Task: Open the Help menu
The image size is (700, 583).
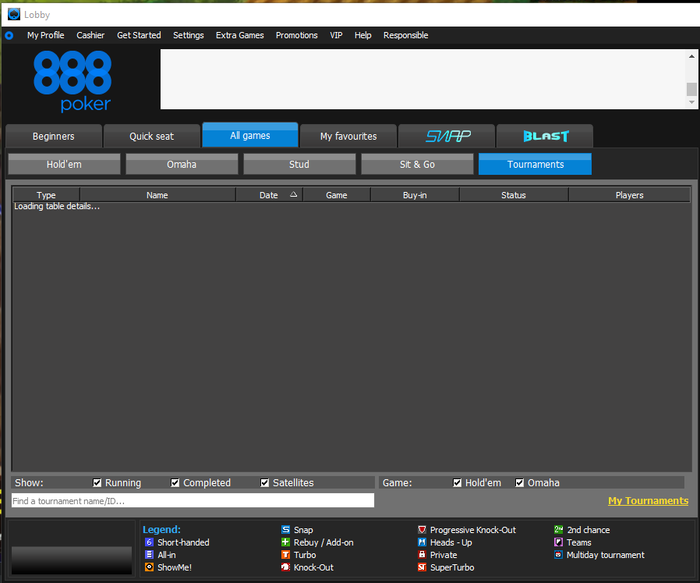Action: (x=363, y=35)
